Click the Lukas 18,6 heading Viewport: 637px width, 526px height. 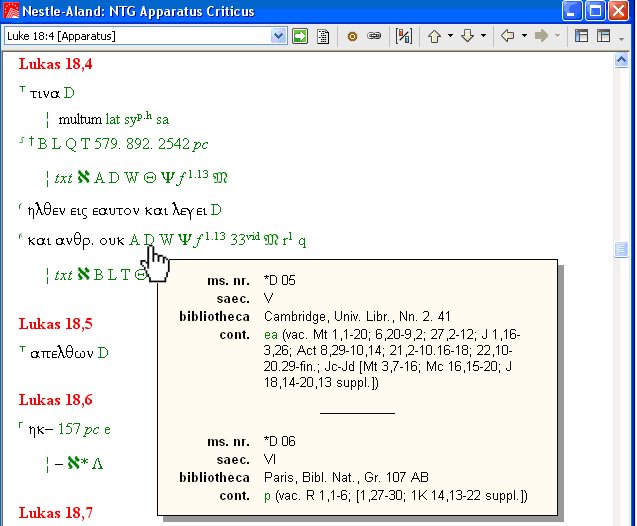point(55,400)
